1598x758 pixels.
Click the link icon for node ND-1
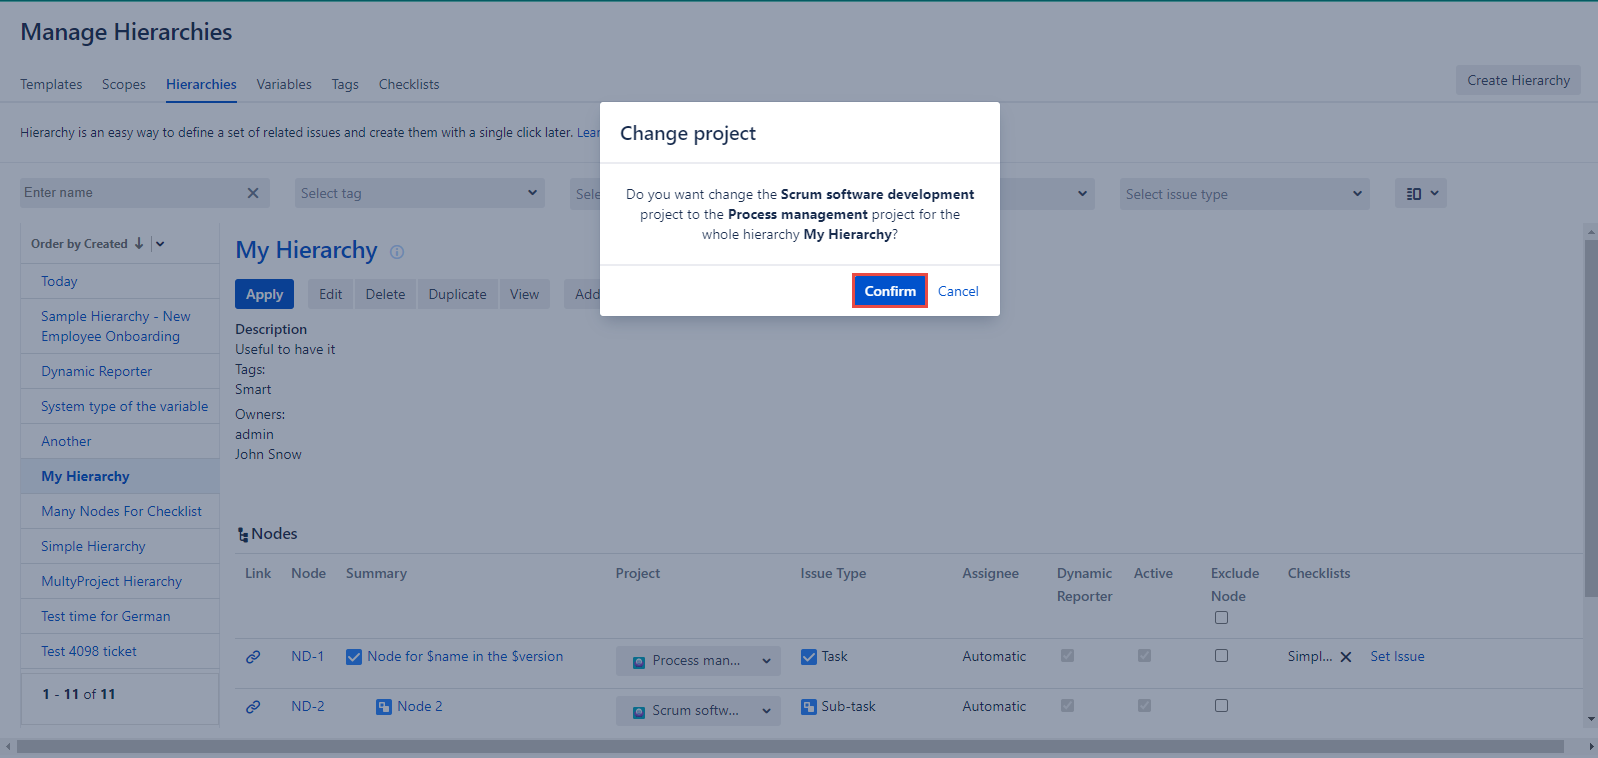click(253, 657)
